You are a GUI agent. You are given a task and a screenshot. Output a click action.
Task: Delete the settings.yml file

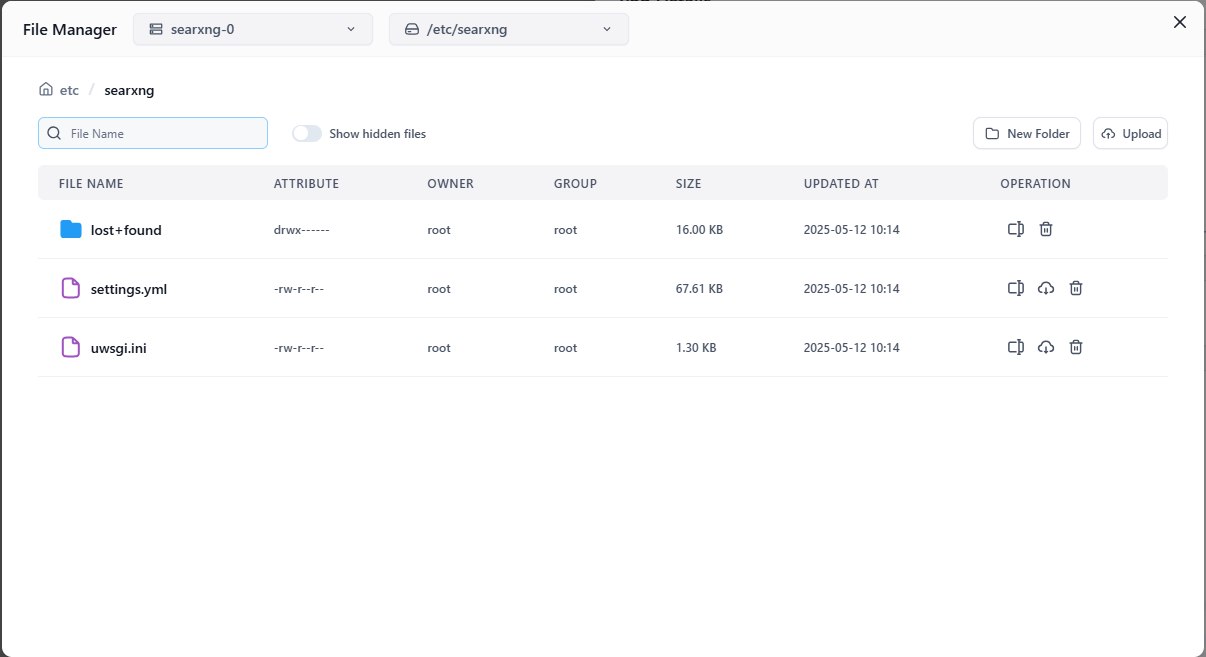[x=1076, y=288]
